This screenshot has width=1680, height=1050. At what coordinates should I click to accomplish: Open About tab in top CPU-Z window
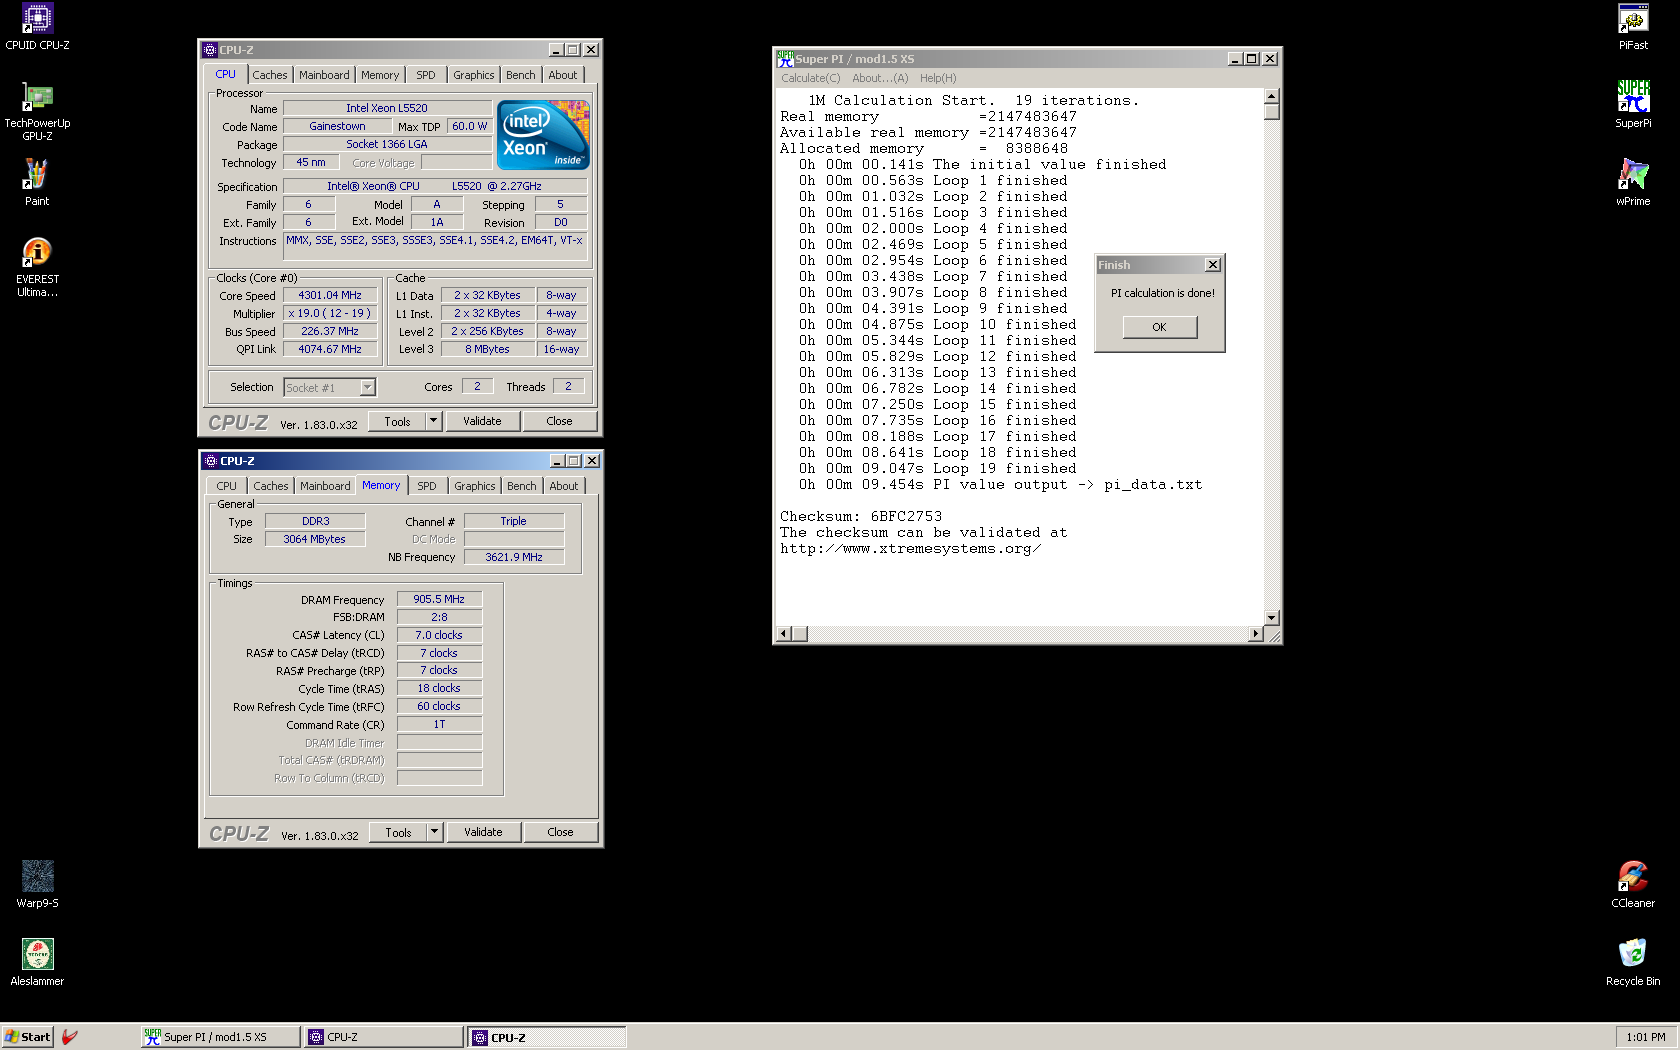tap(563, 75)
